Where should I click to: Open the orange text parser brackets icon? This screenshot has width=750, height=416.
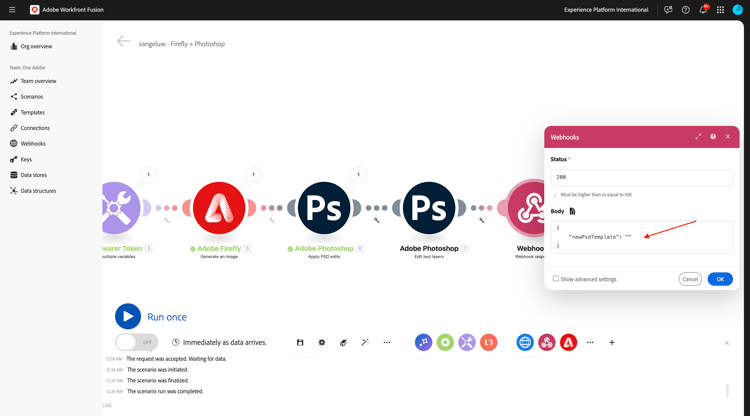coord(489,342)
